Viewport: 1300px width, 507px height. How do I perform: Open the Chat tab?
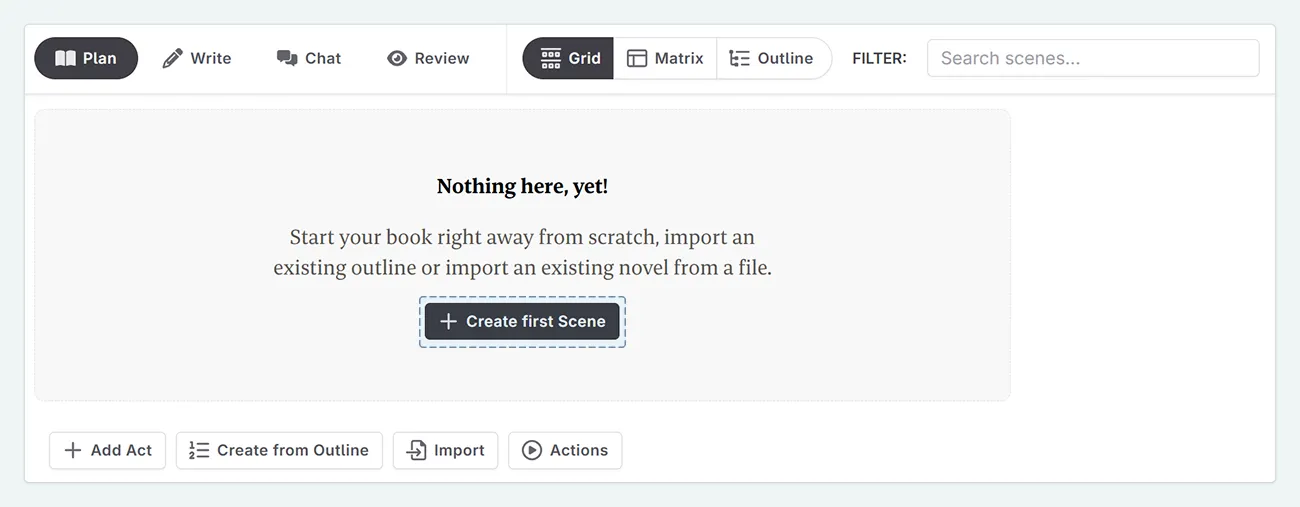click(309, 58)
